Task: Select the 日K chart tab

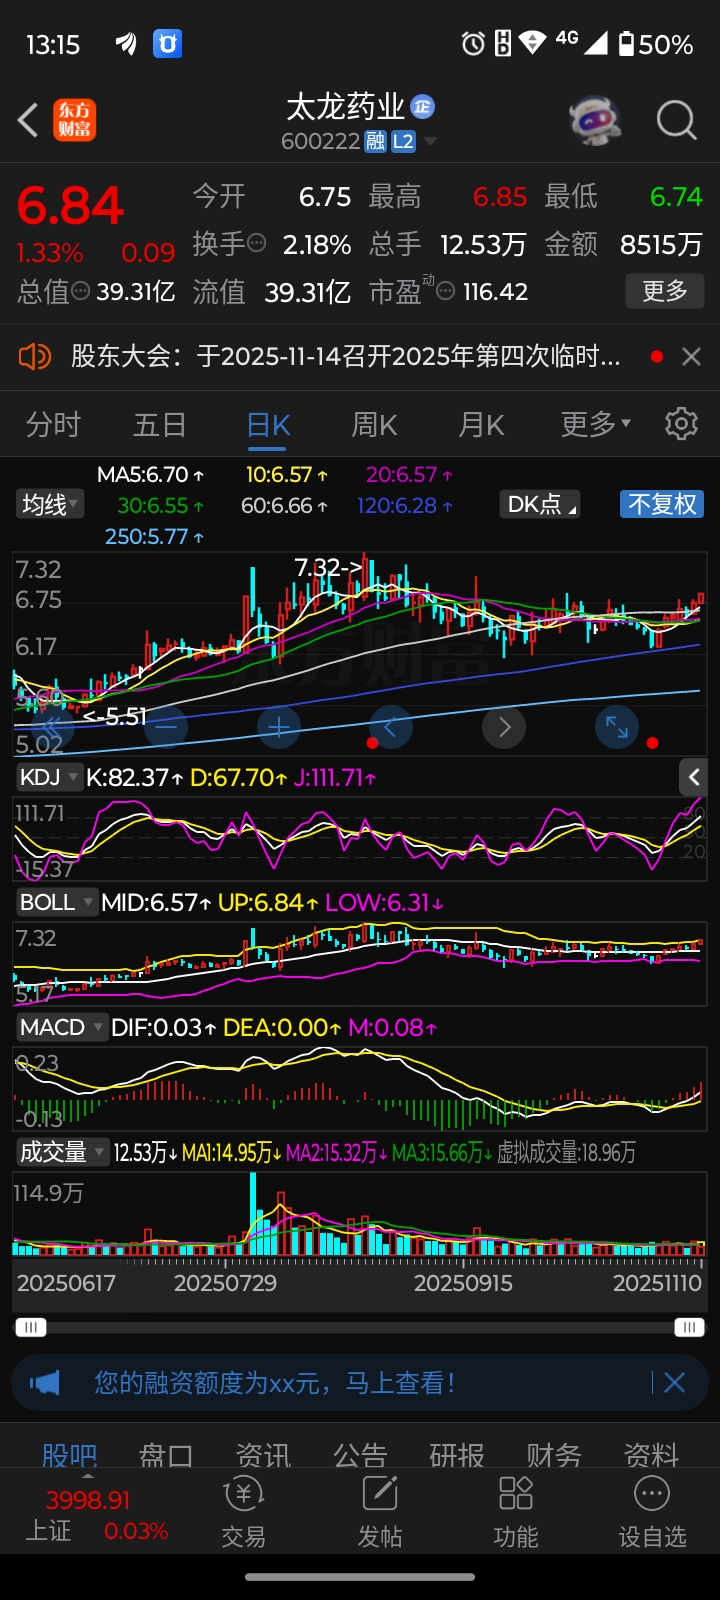Action: point(268,424)
